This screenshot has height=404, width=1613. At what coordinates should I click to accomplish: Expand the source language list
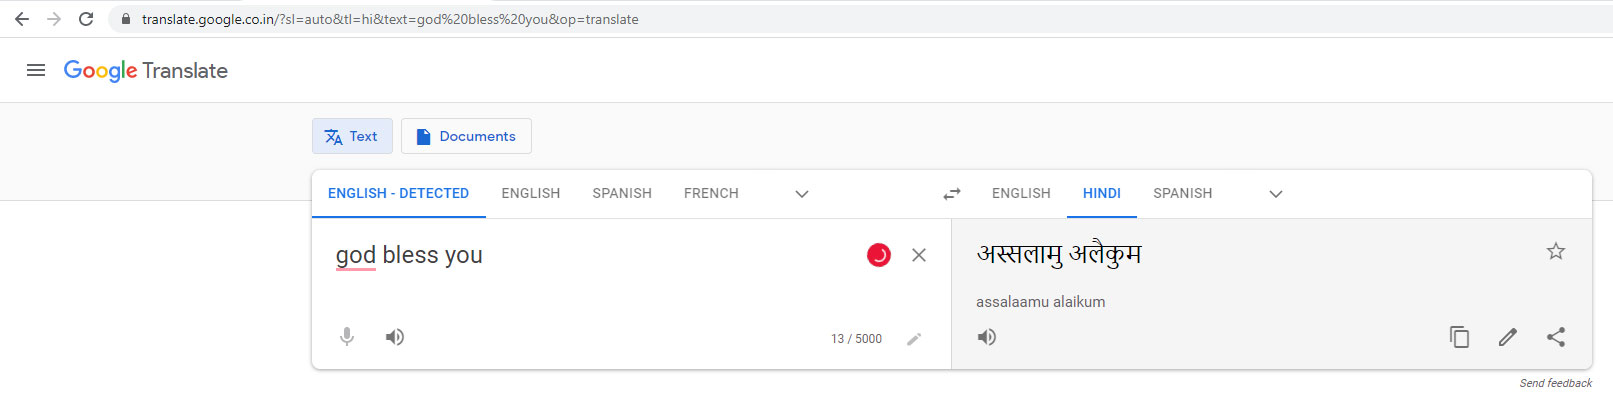[801, 194]
